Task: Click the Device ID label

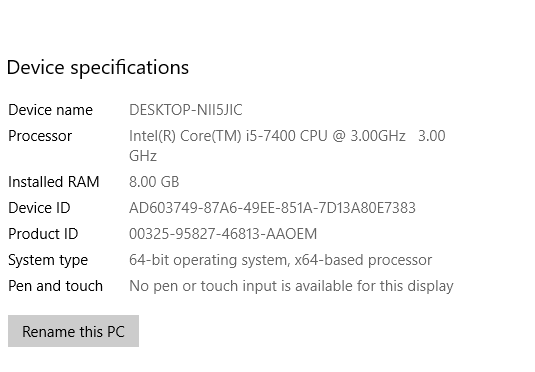Action: (x=39, y=208)
